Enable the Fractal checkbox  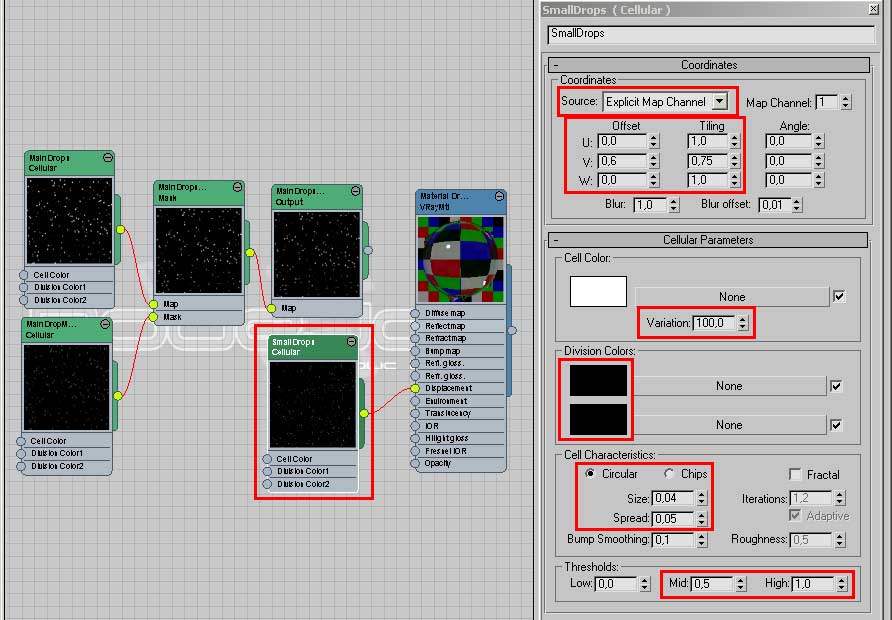(x=796, y=475)
